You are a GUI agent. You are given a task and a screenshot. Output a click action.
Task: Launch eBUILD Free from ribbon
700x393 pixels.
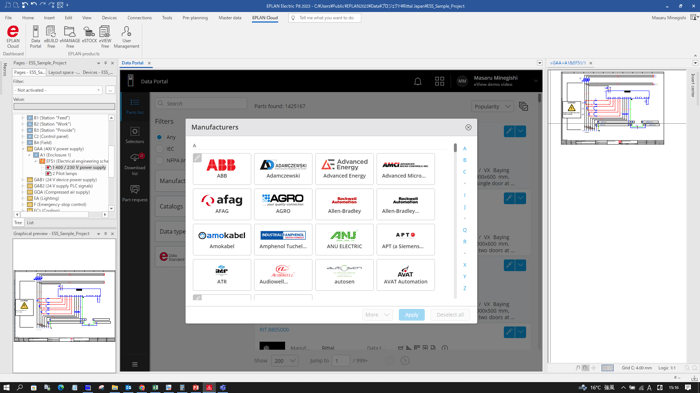pos(51,37)
